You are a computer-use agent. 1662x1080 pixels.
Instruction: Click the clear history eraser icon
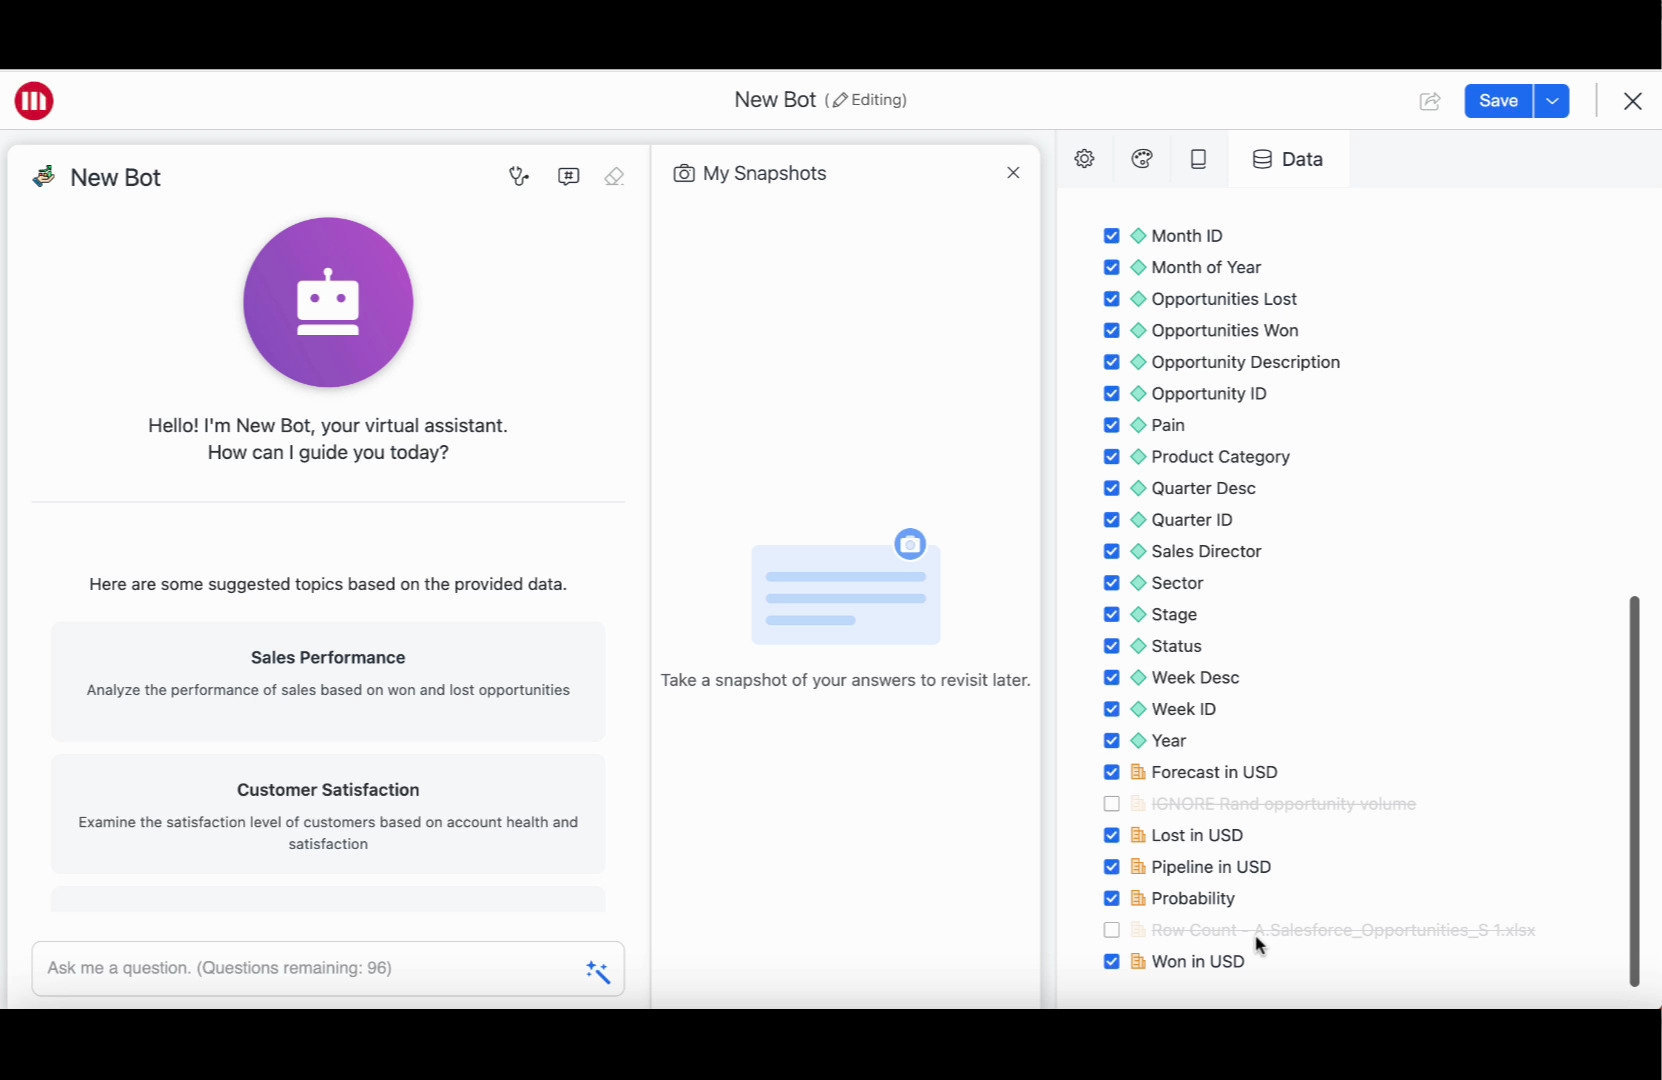tap(614, 177)
